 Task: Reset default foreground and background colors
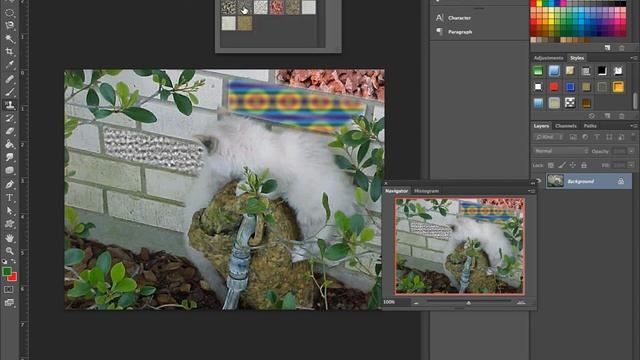(4, 262)
